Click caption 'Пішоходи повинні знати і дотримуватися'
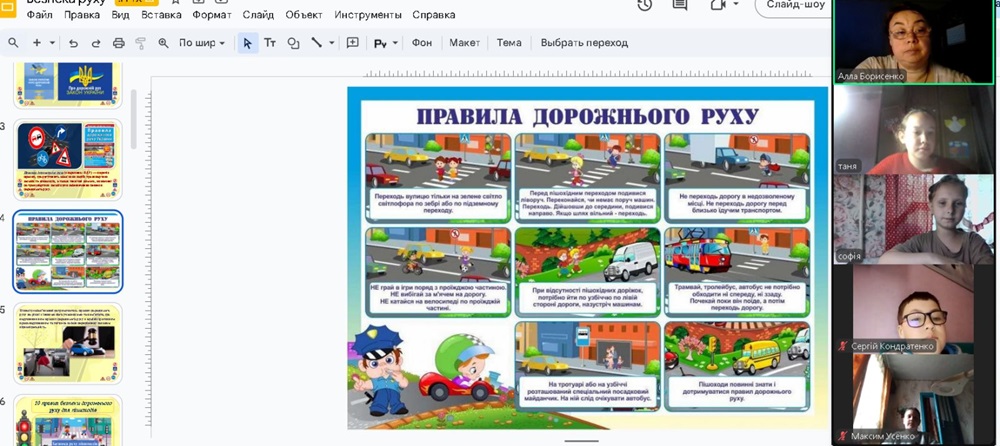1000x446 pixels. click(737, 394)
